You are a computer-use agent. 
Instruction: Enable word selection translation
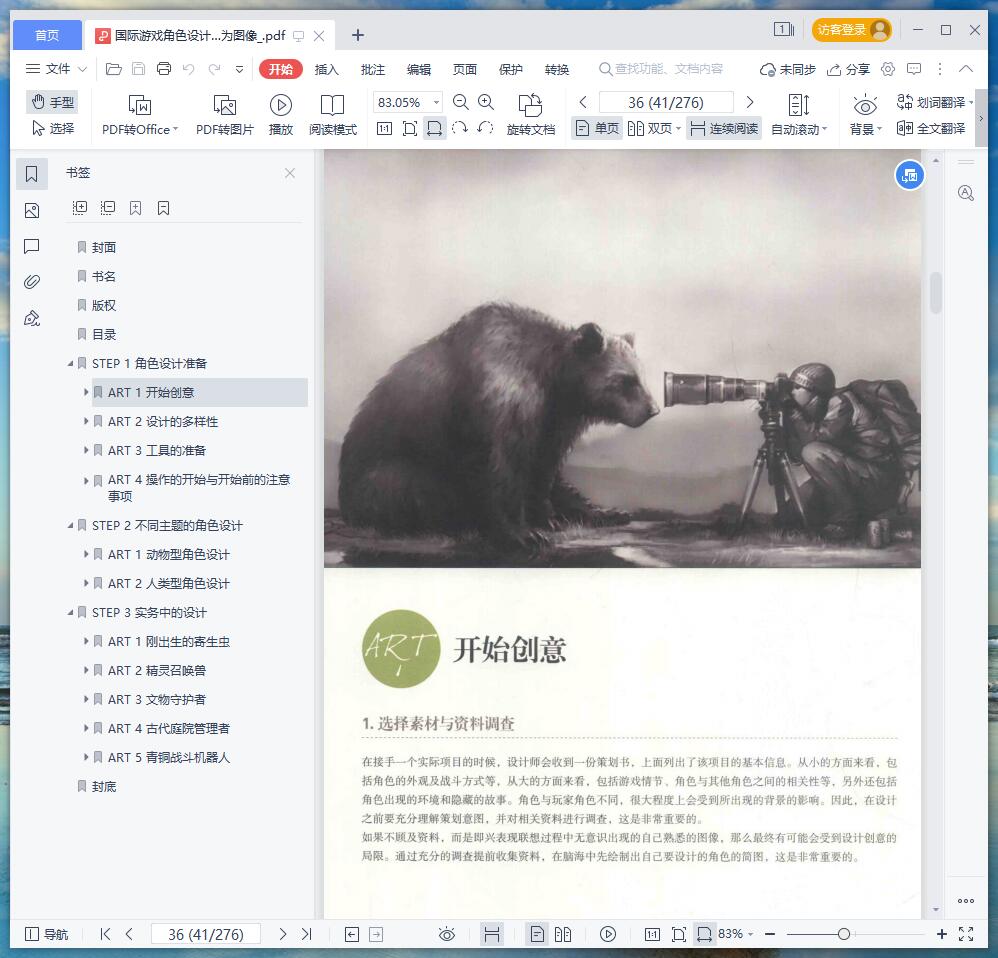pos(935,102)
